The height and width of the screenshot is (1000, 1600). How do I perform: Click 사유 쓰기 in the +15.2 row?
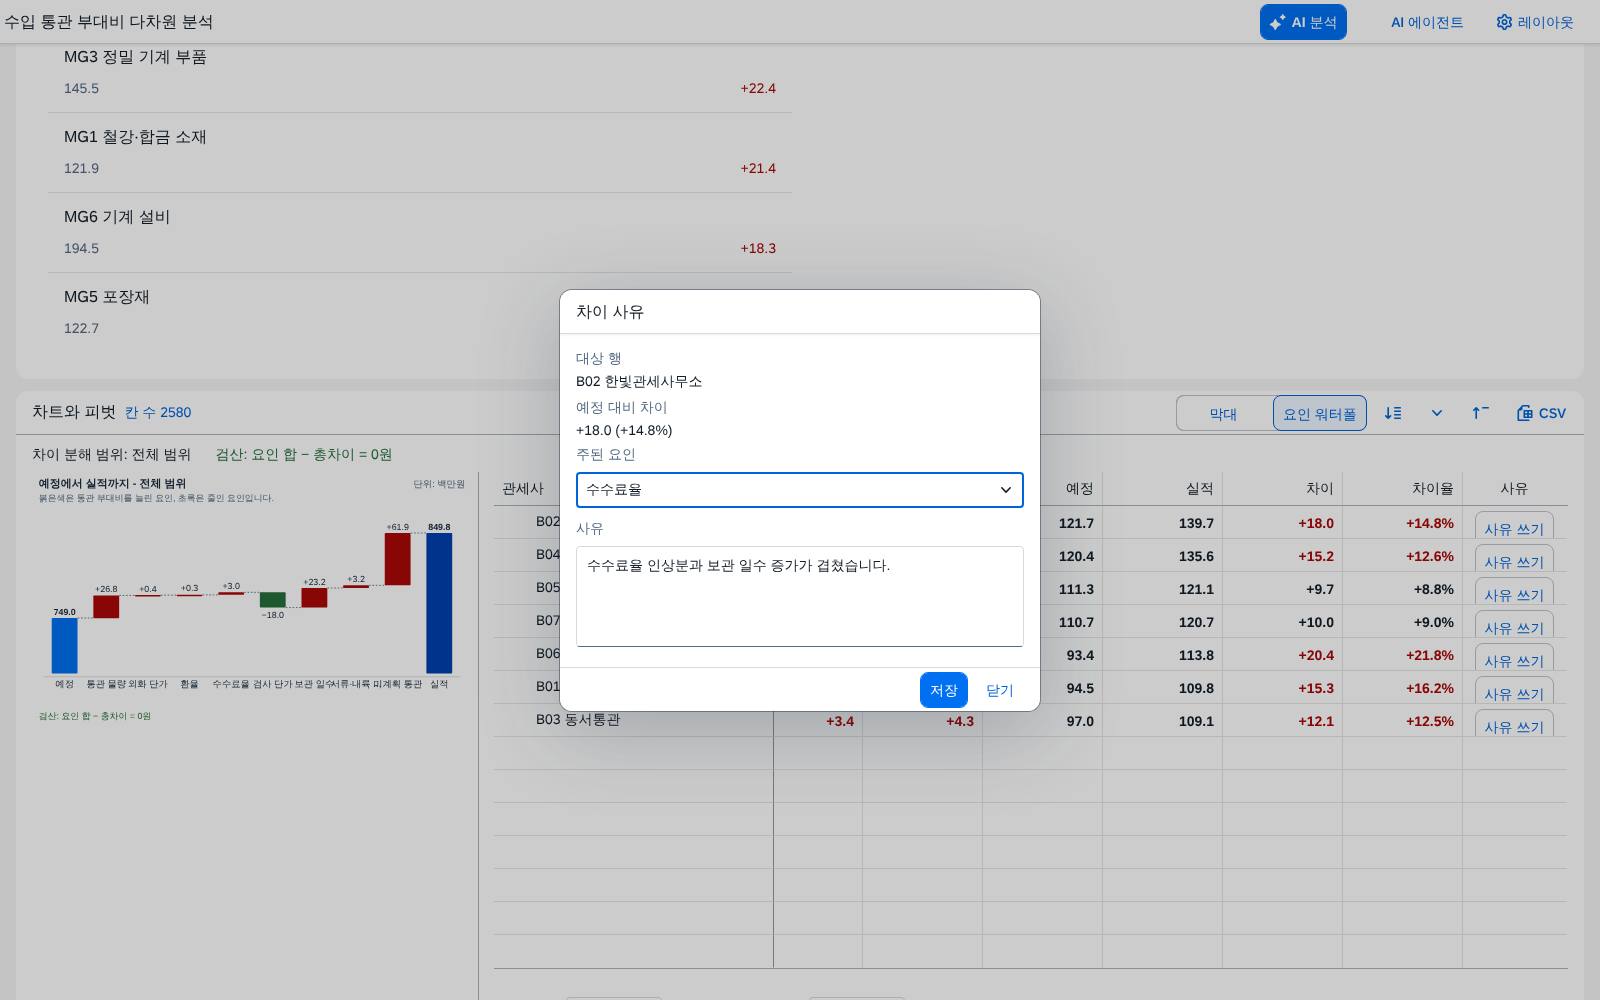tap(1514, 559)
